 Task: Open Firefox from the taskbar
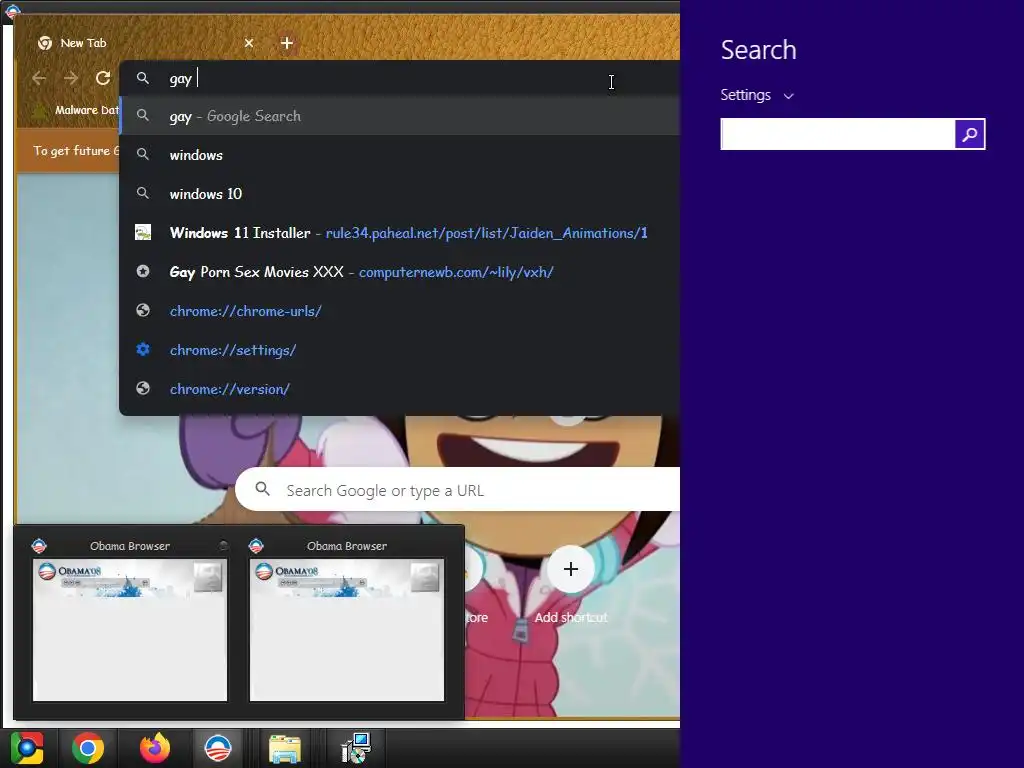tap(155, 748)
